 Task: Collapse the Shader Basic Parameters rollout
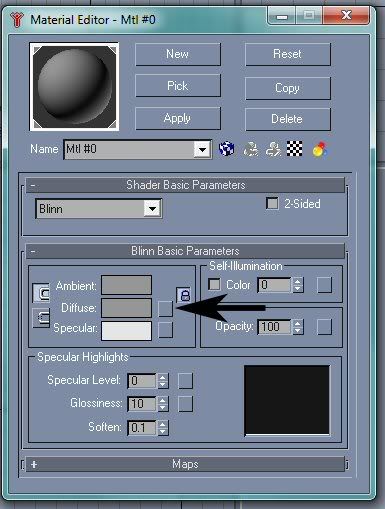pyautogui.click(x=185, y=185)
